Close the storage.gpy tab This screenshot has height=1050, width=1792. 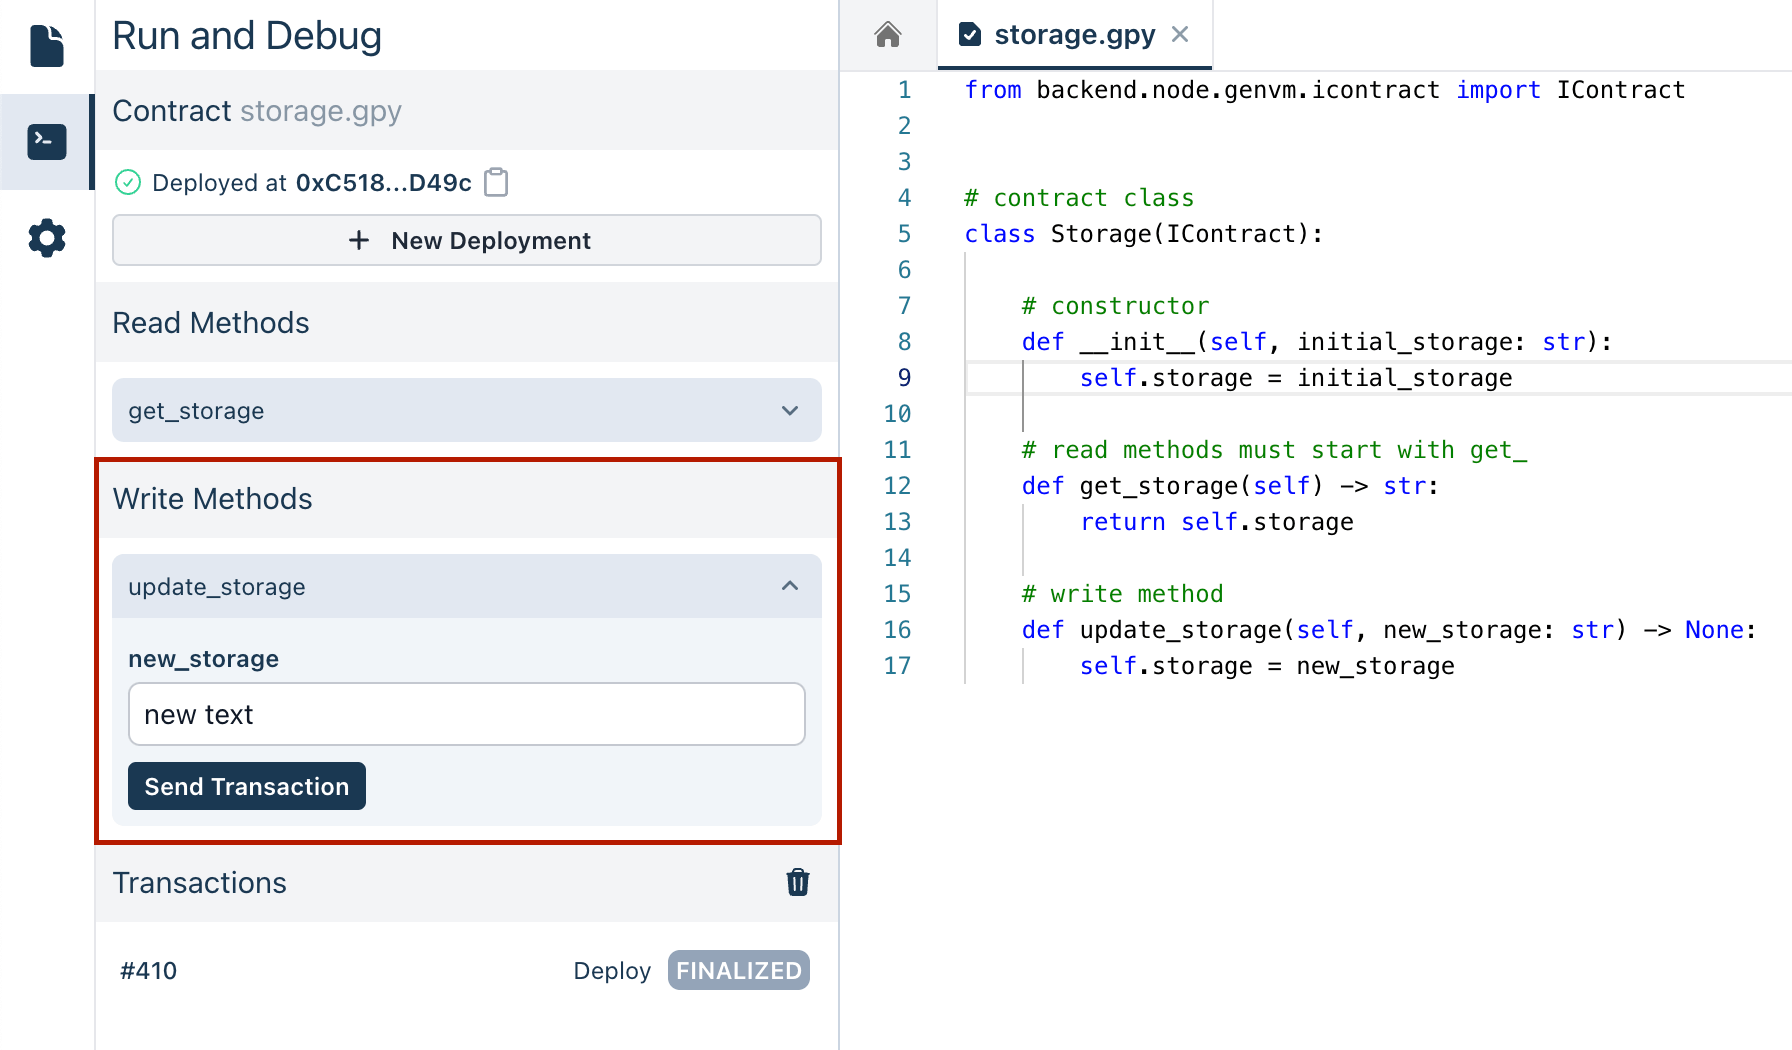click(x=1180, y=35)
